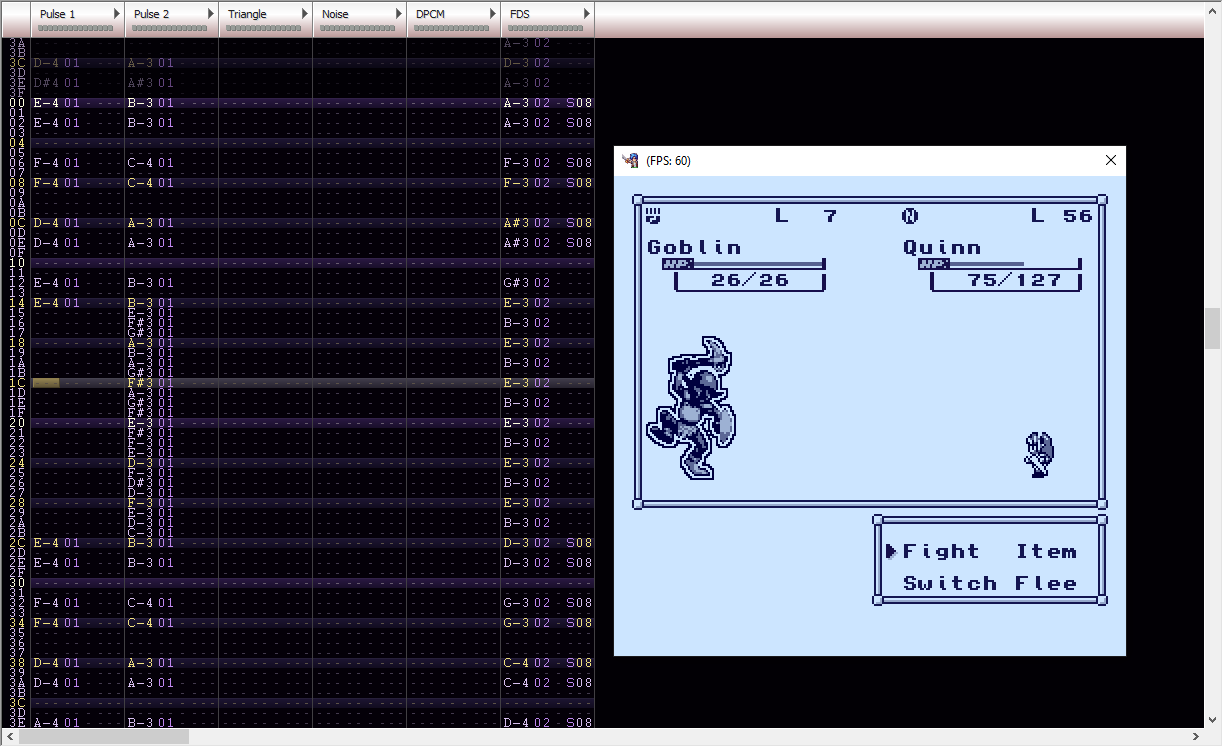Click the vertical scrollbar down arrow
Viewport: 1223px width, 747px height.
[x=1212, y=718]
